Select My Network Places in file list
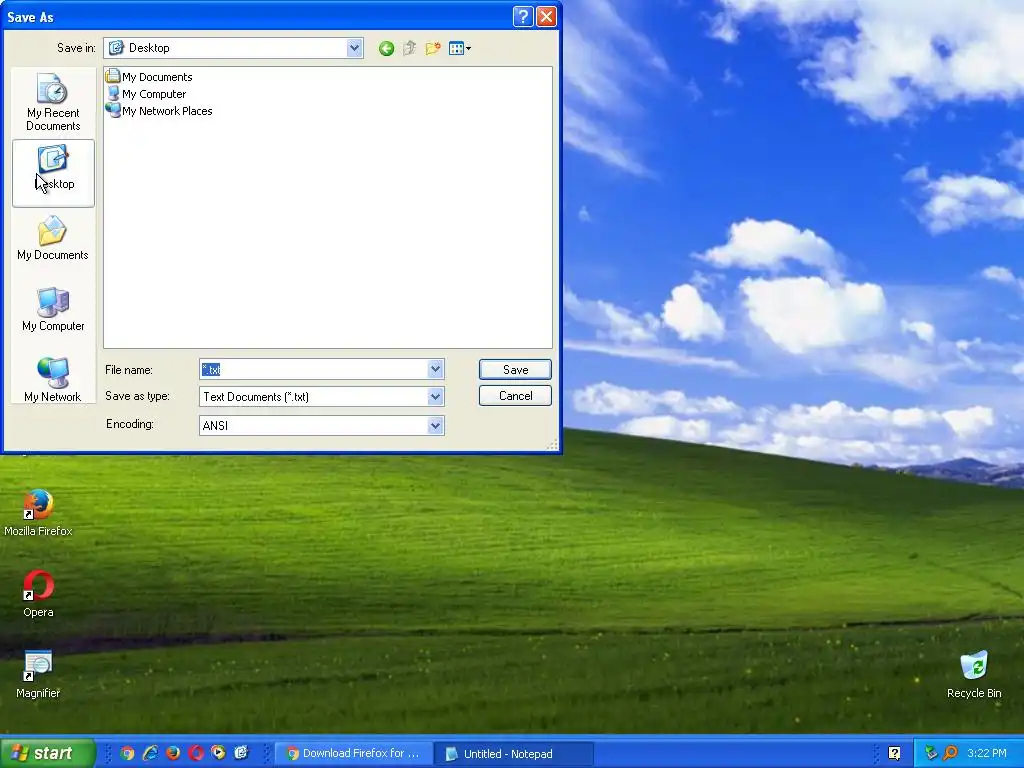Image resolution: width=1024 pixels, height=768 pixels. [x=159, y=111]
